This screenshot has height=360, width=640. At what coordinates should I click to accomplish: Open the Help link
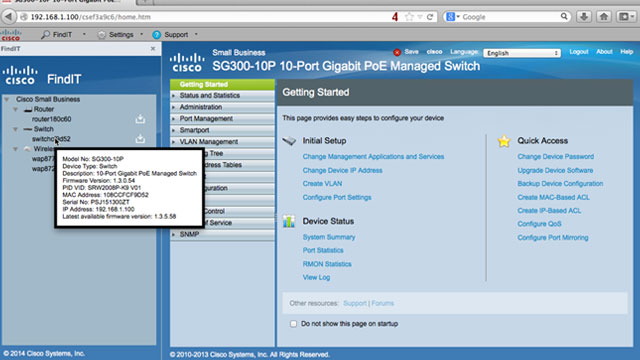click(627, 52)
